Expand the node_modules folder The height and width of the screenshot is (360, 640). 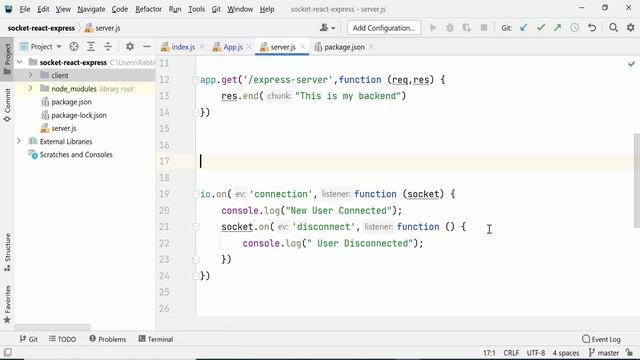31,88
